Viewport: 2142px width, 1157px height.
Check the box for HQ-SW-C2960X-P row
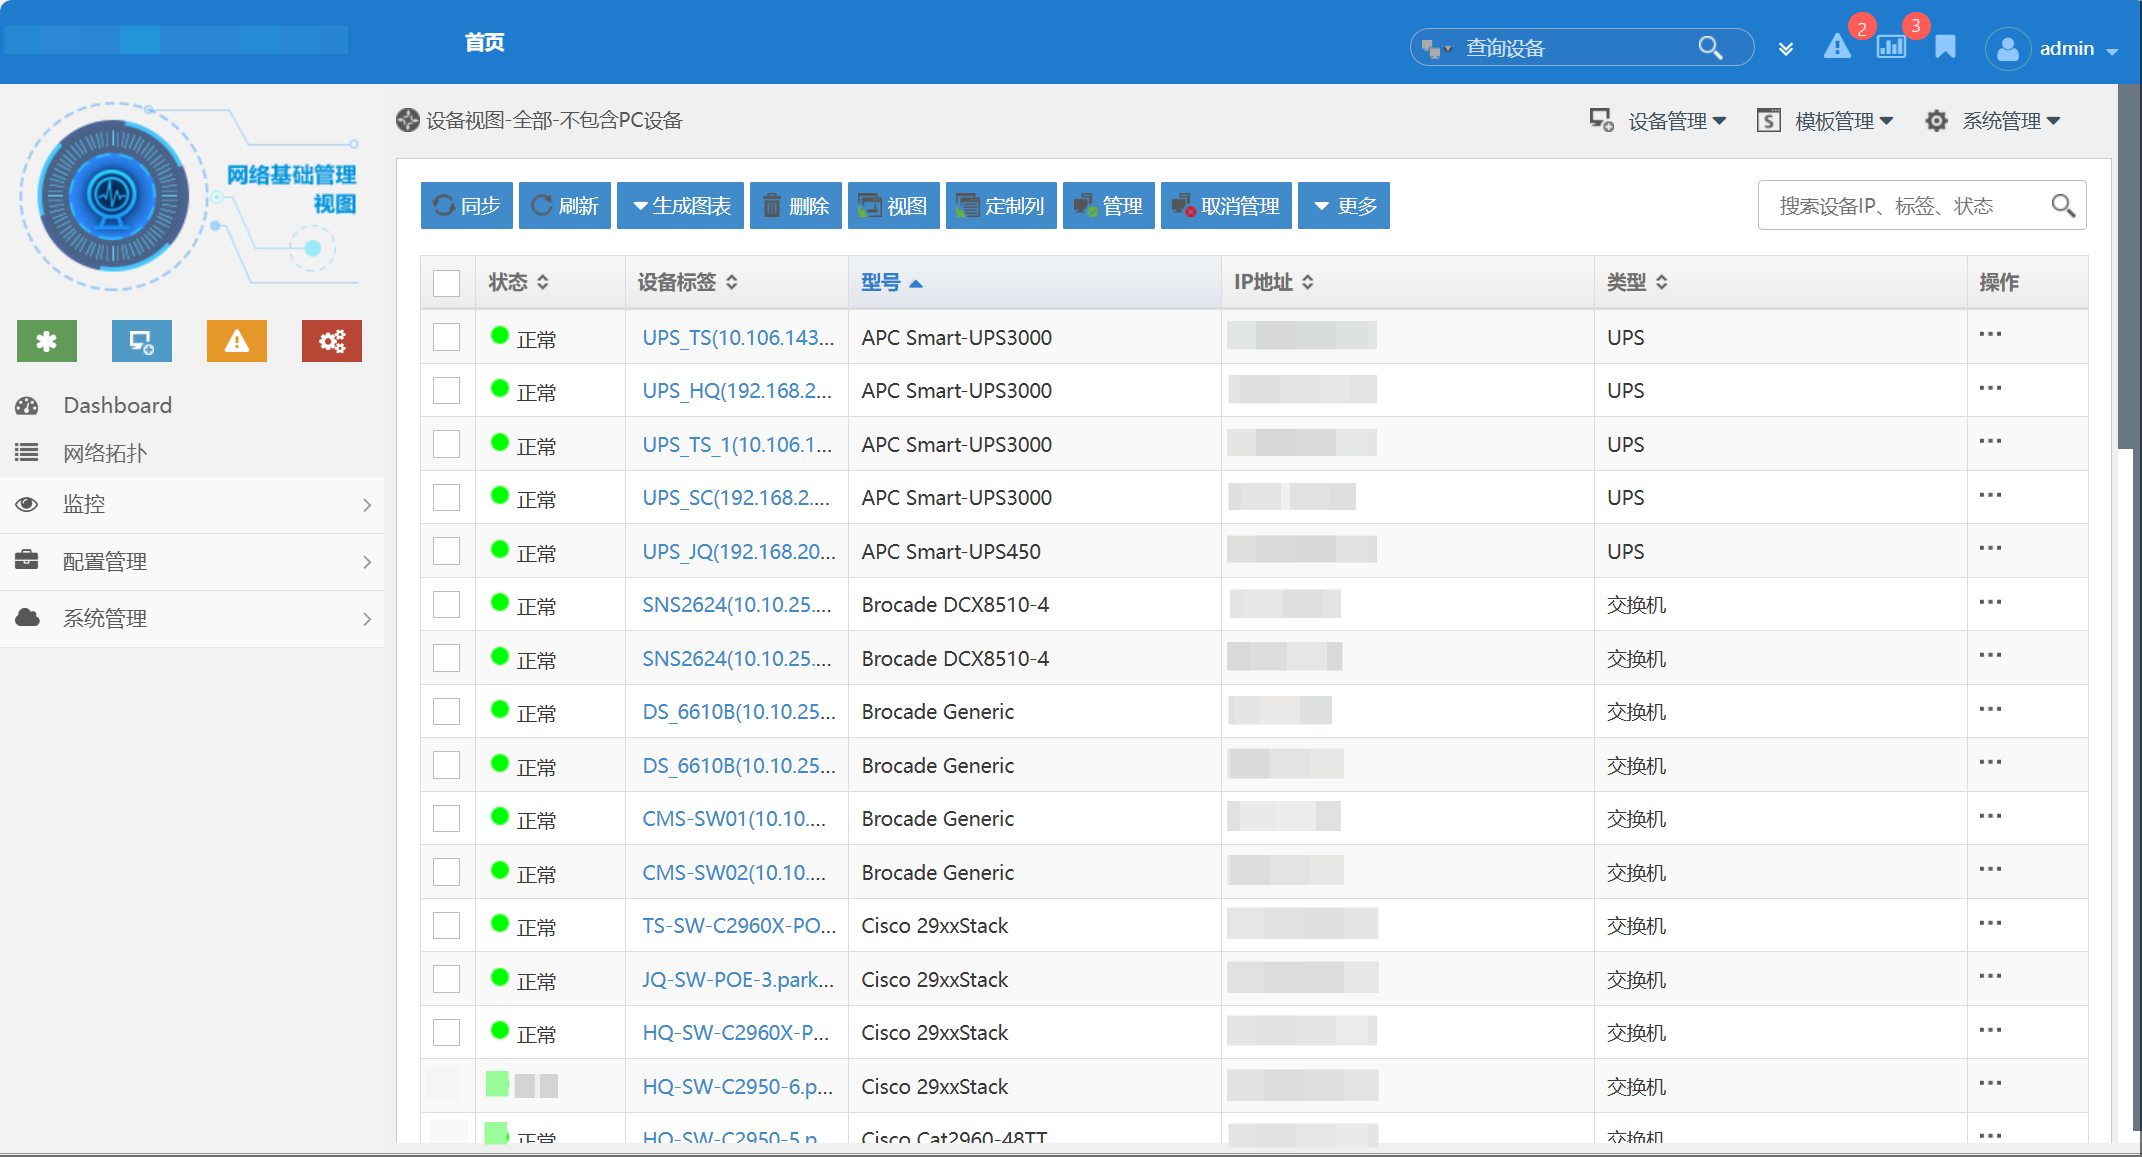tap(446, 1032)
